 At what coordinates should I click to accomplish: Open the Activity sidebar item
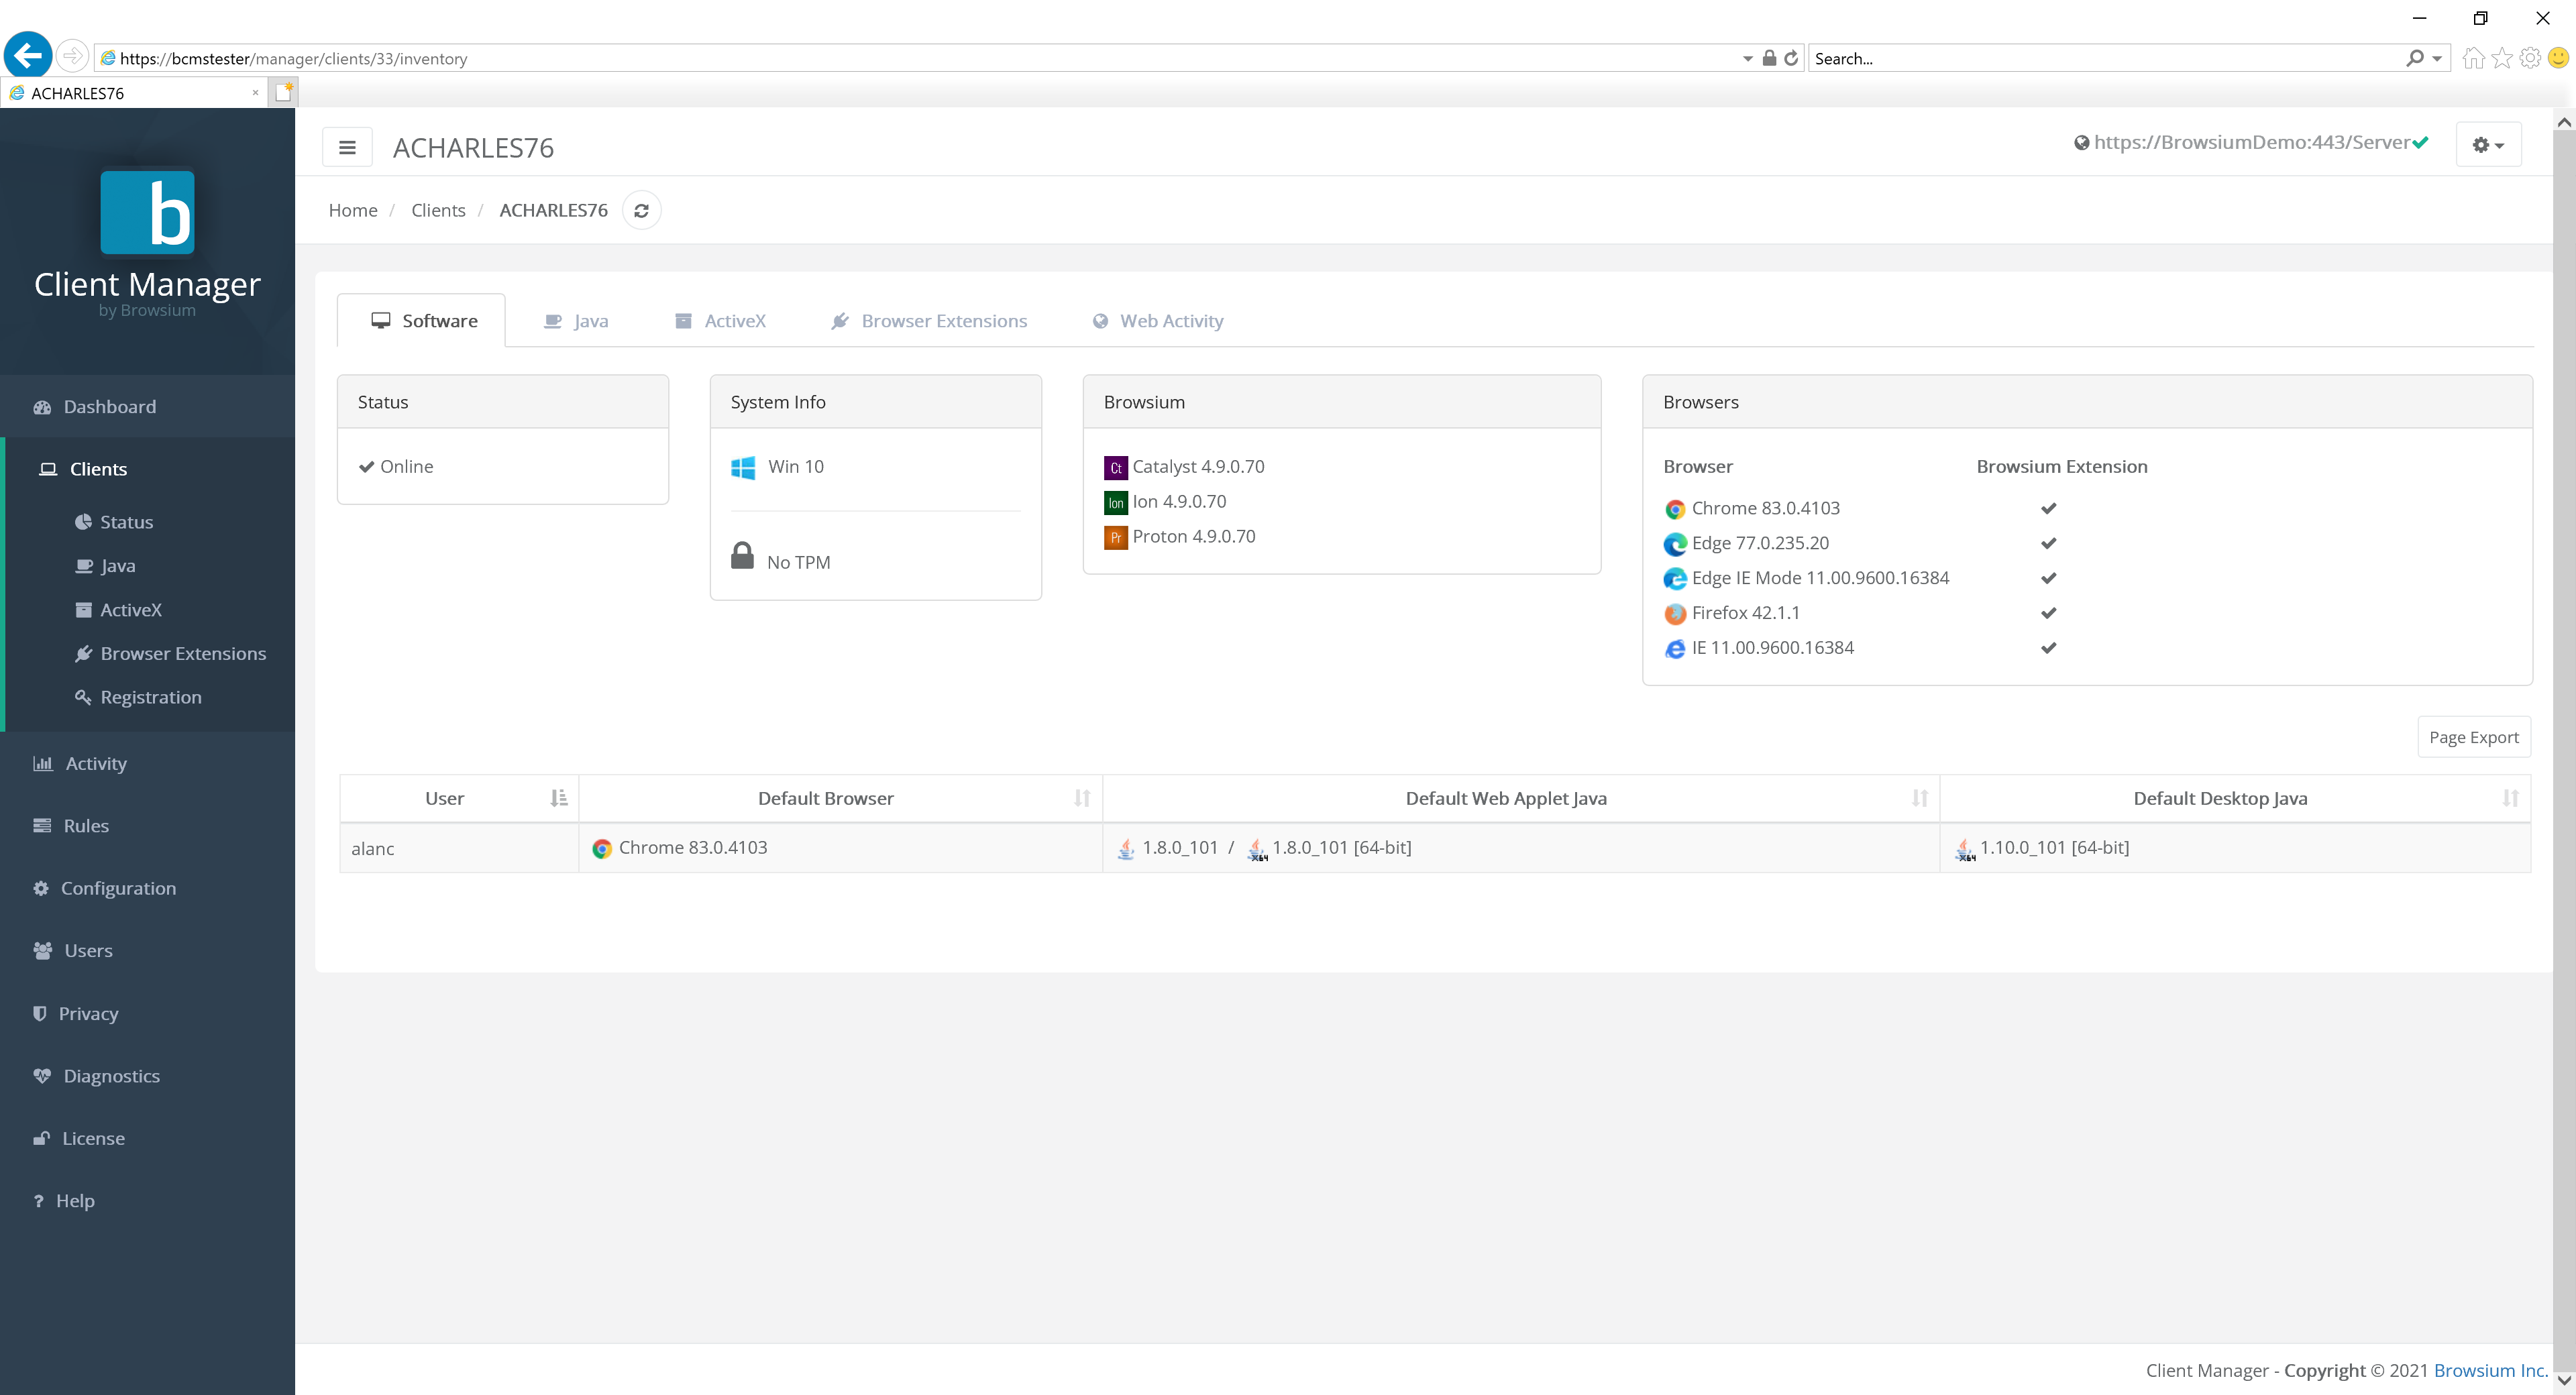(x=148, y=763)
